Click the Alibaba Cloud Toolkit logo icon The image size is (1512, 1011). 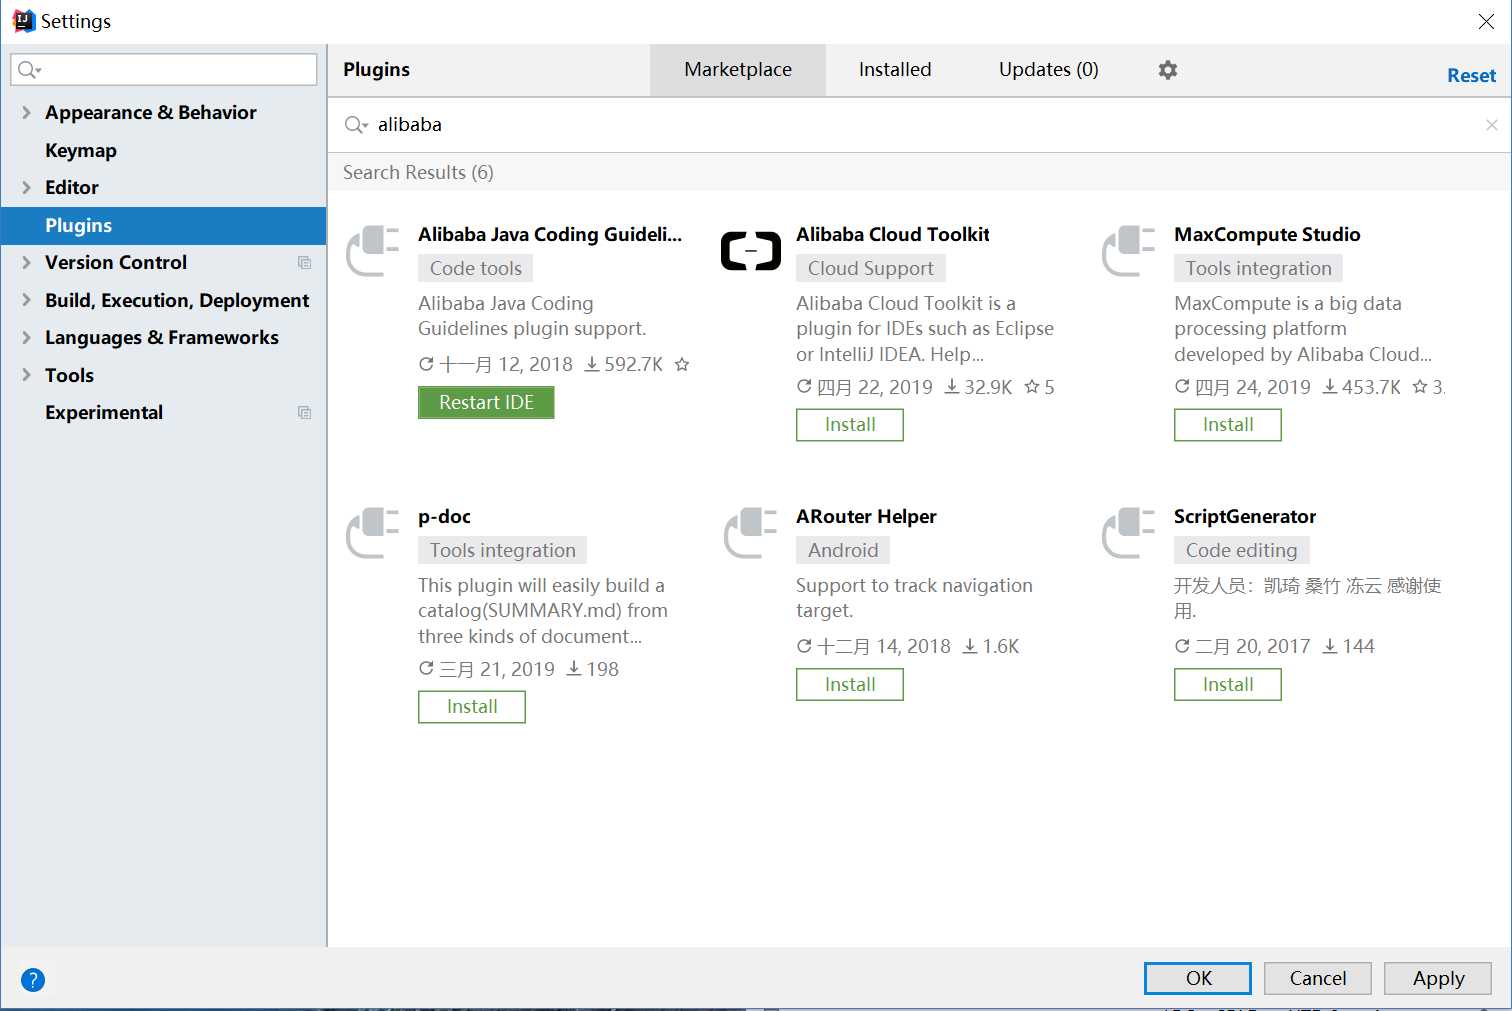pyautogui.click(x=751, y=251)
